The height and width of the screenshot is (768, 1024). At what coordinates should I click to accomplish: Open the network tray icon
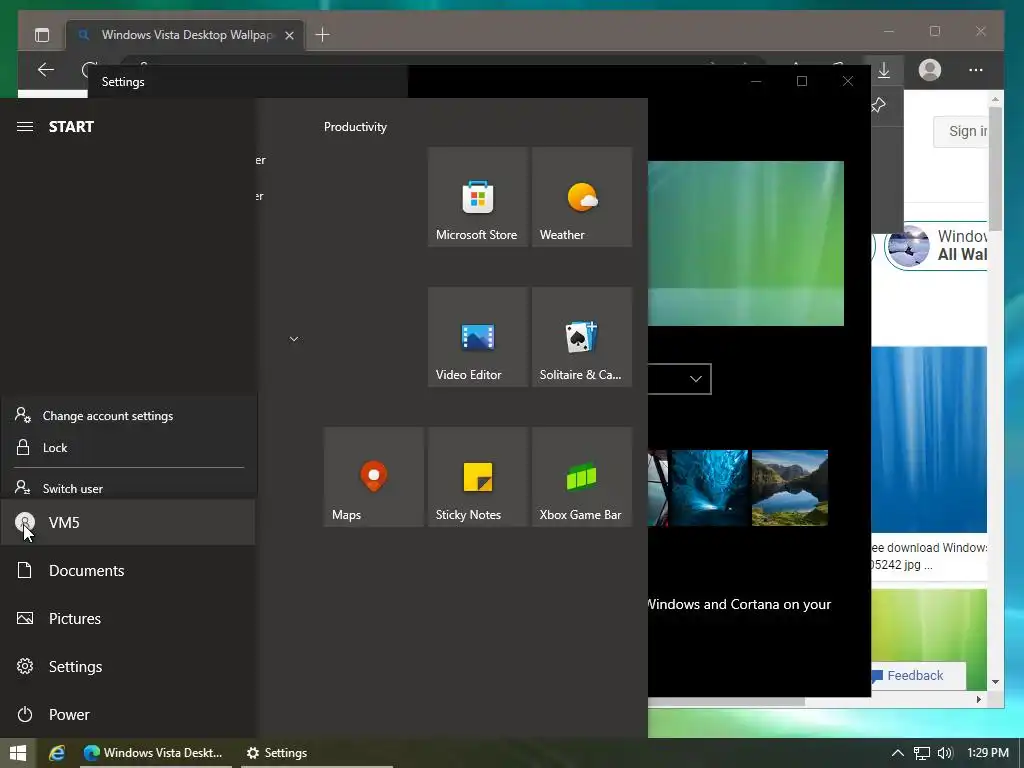[921, 753]
